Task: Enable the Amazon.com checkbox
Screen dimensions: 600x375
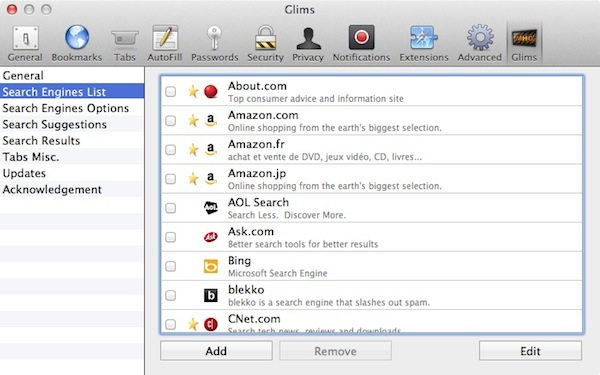Action: (171, 121)
